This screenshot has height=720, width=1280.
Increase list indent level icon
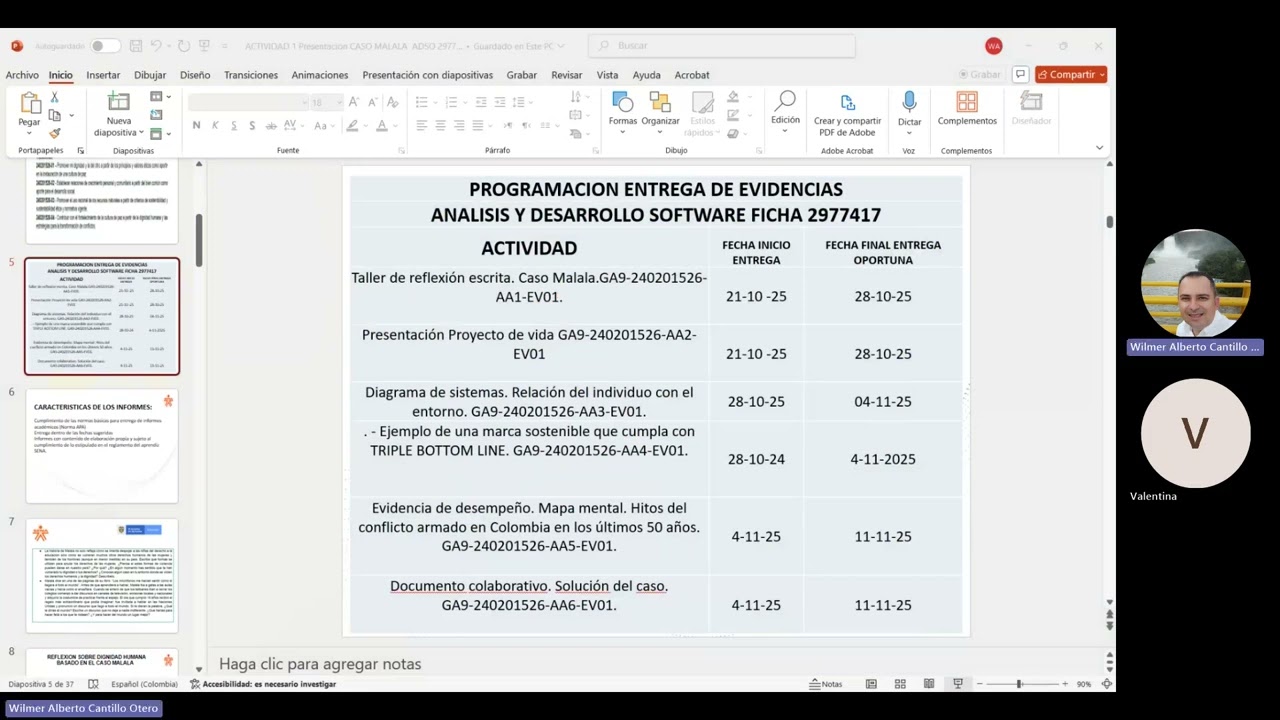500,102
